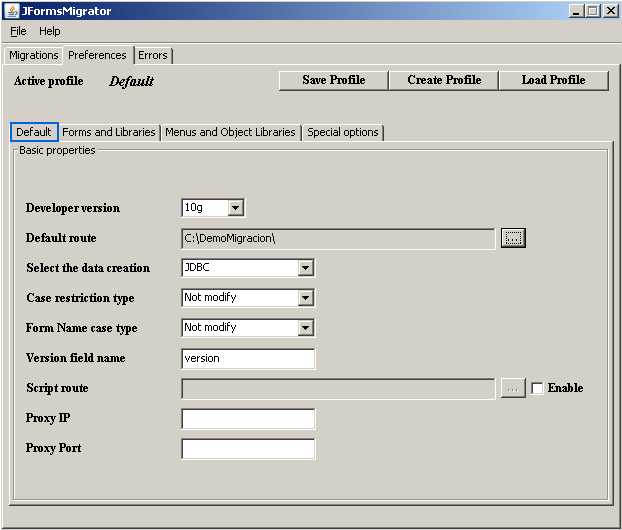The width and height of the screenshot is (622, 530).
Task: Click the Active profile label
Action: coord(49,81)
